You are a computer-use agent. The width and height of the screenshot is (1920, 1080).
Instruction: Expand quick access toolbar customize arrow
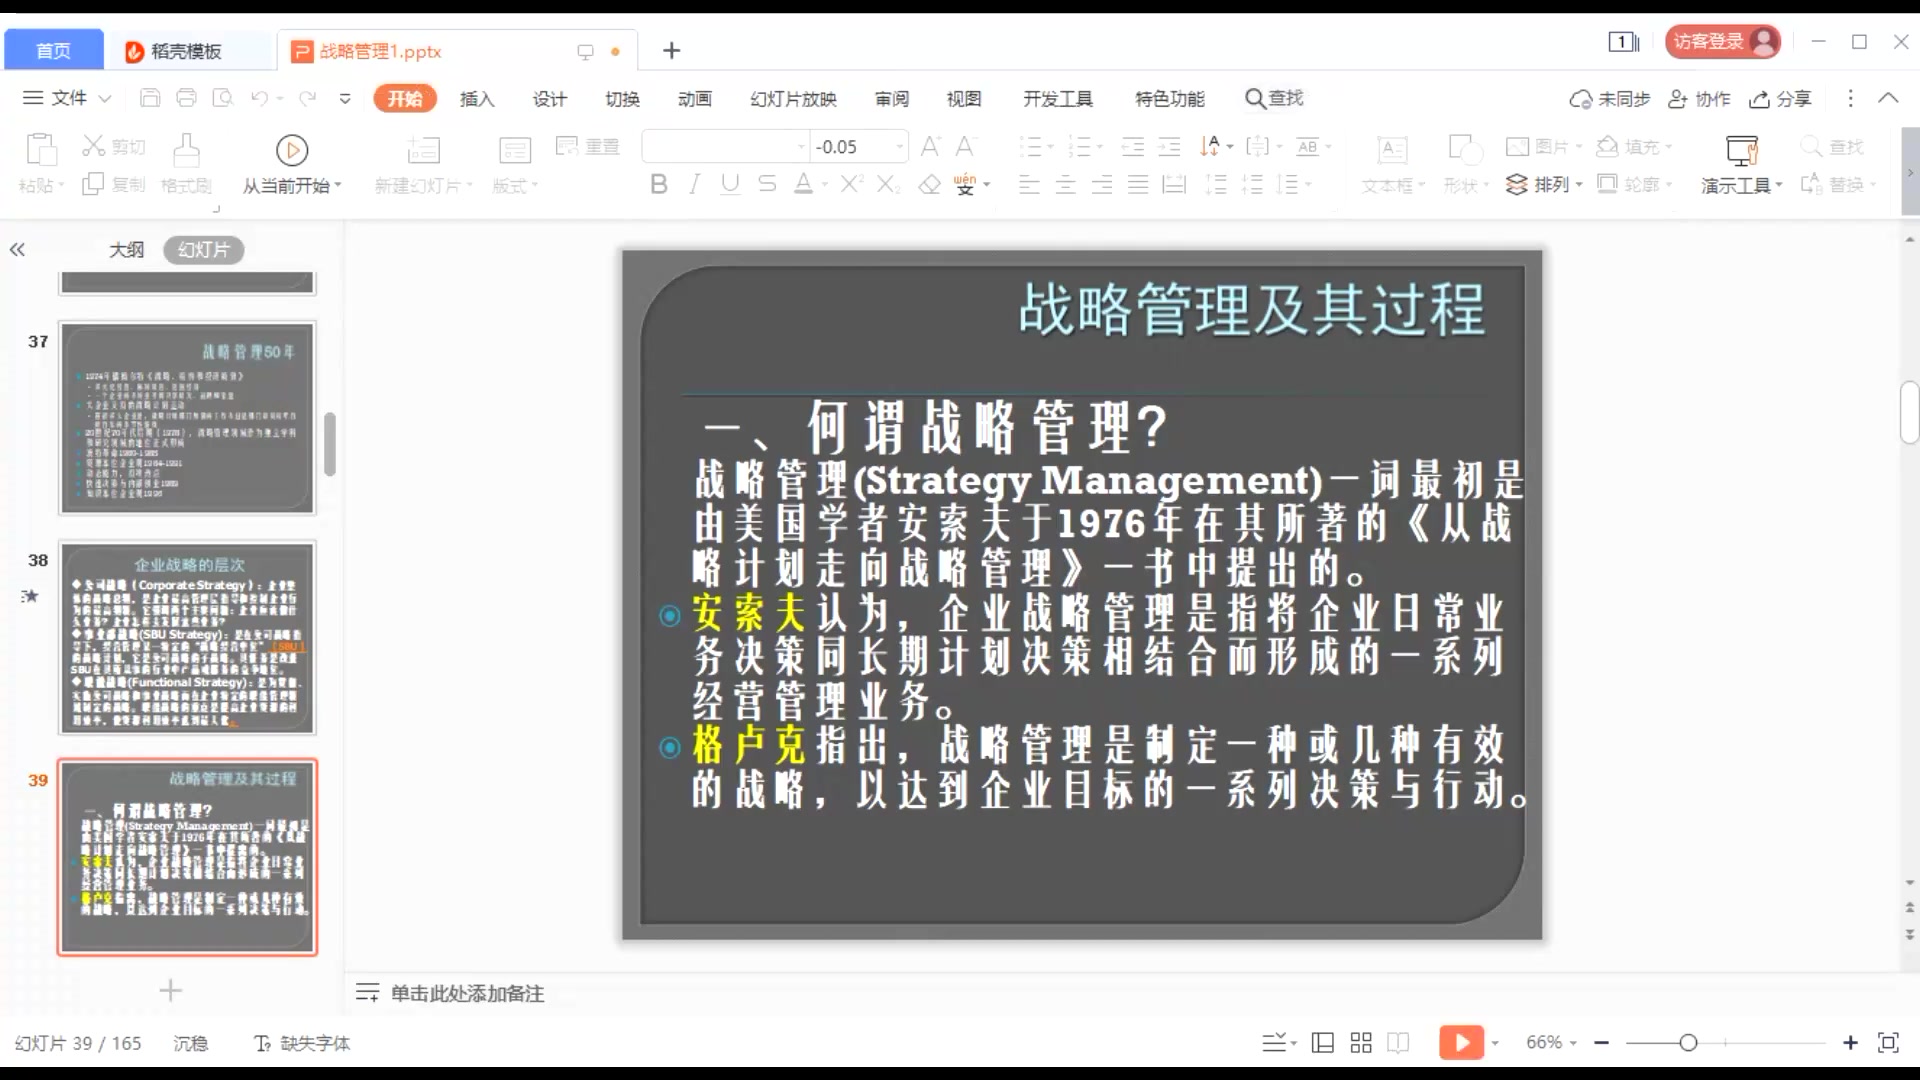(345, 98)
